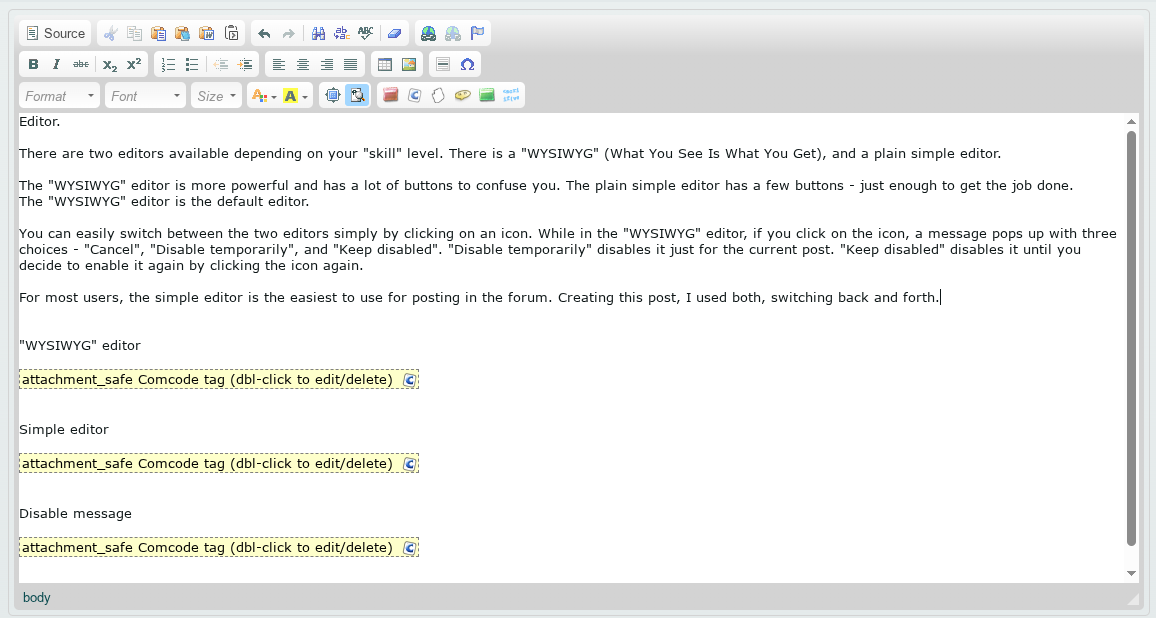Toggle italic formatting
1156x618 pixels.
(x=57, y=65)
